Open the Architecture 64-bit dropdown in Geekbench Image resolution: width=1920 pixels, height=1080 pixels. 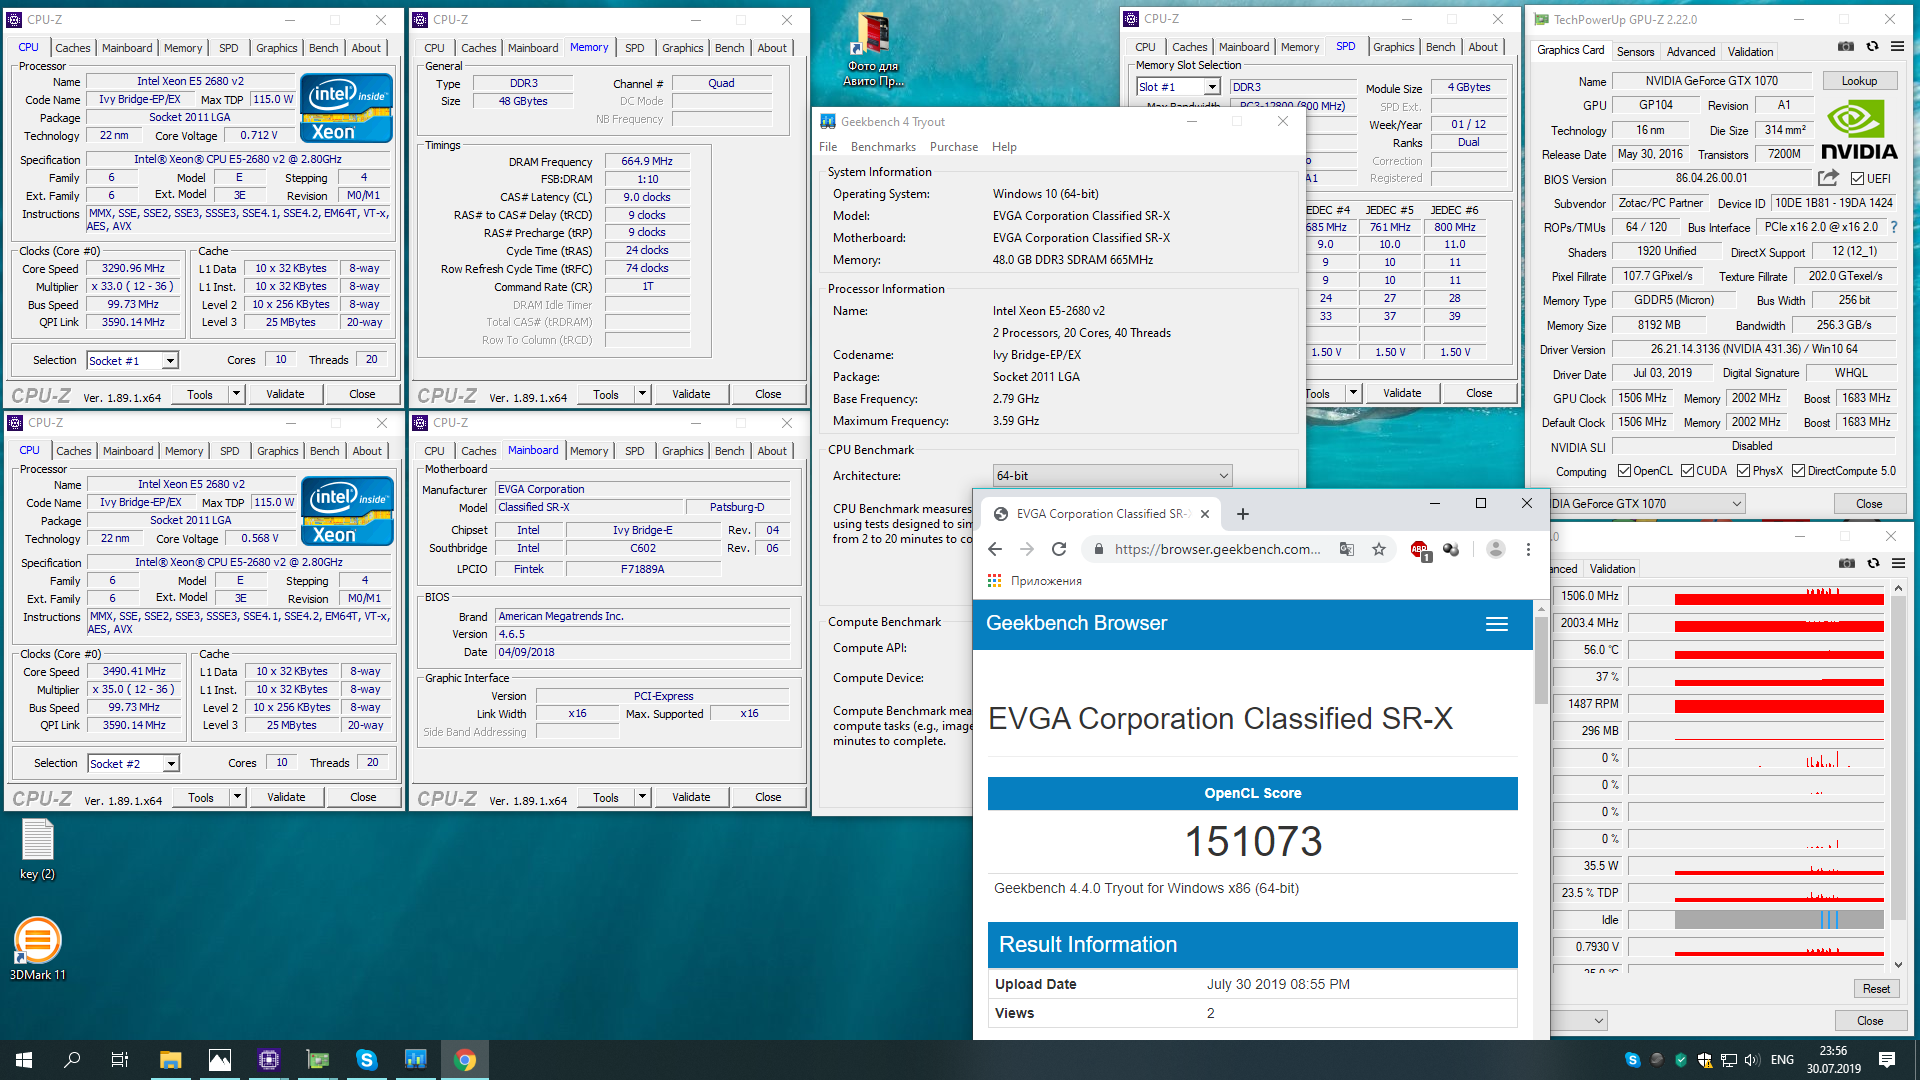[1112, 476]
